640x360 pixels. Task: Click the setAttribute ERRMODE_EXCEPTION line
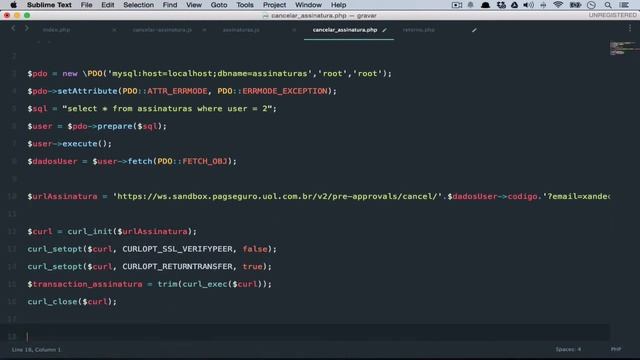(x=182, y=91)
